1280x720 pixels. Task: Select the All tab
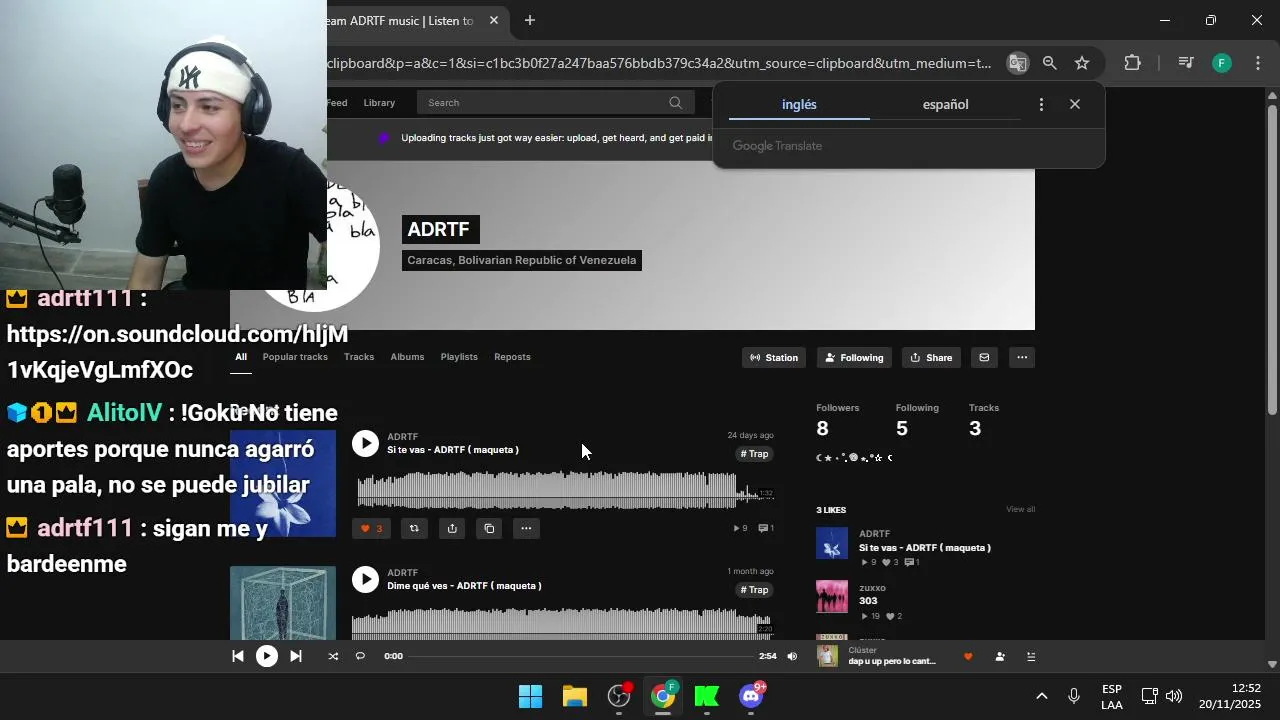(241, 357)
